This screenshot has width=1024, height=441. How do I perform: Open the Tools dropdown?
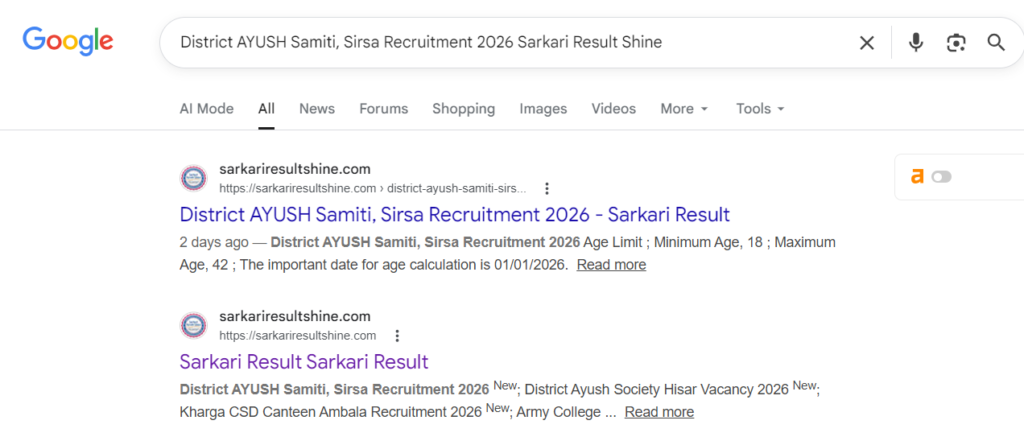tap(760, 109)
